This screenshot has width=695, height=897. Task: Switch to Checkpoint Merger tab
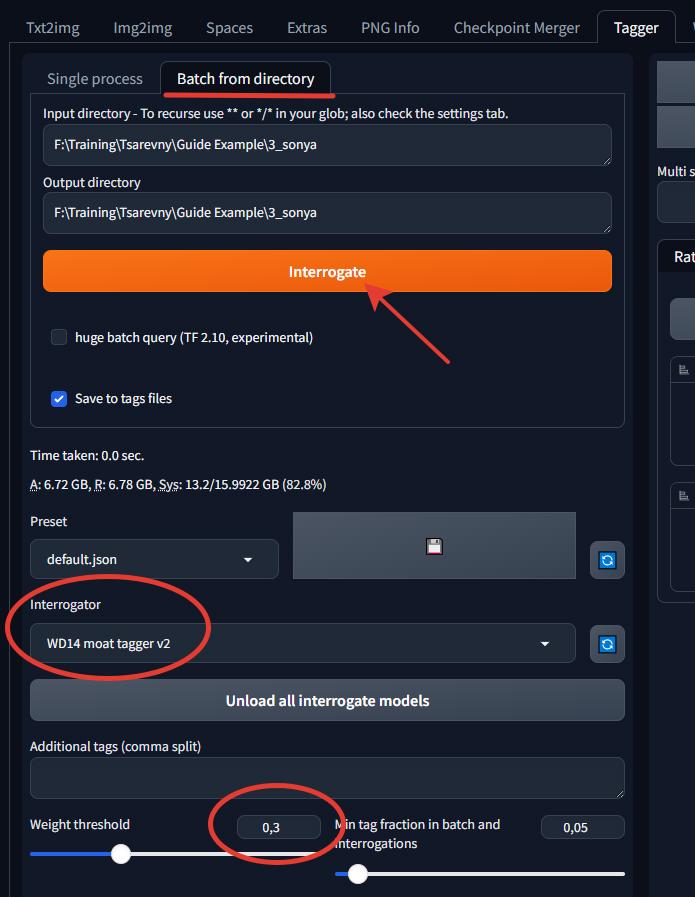click(517, 27)
